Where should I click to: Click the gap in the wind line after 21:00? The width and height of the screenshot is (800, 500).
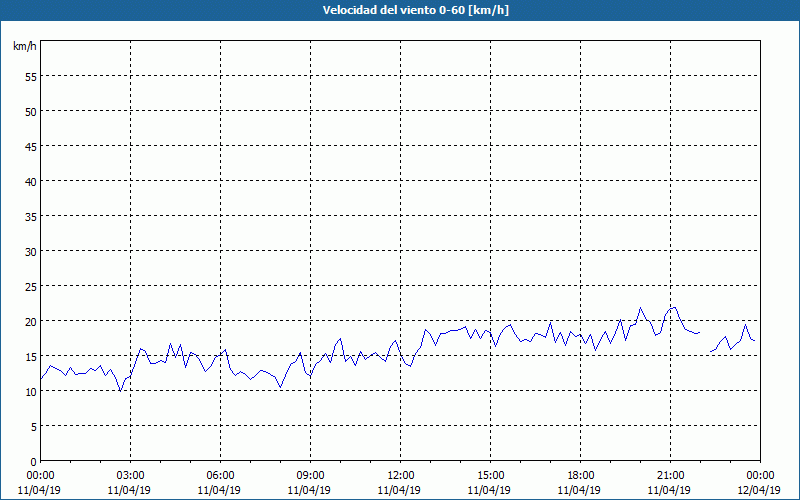705,342
